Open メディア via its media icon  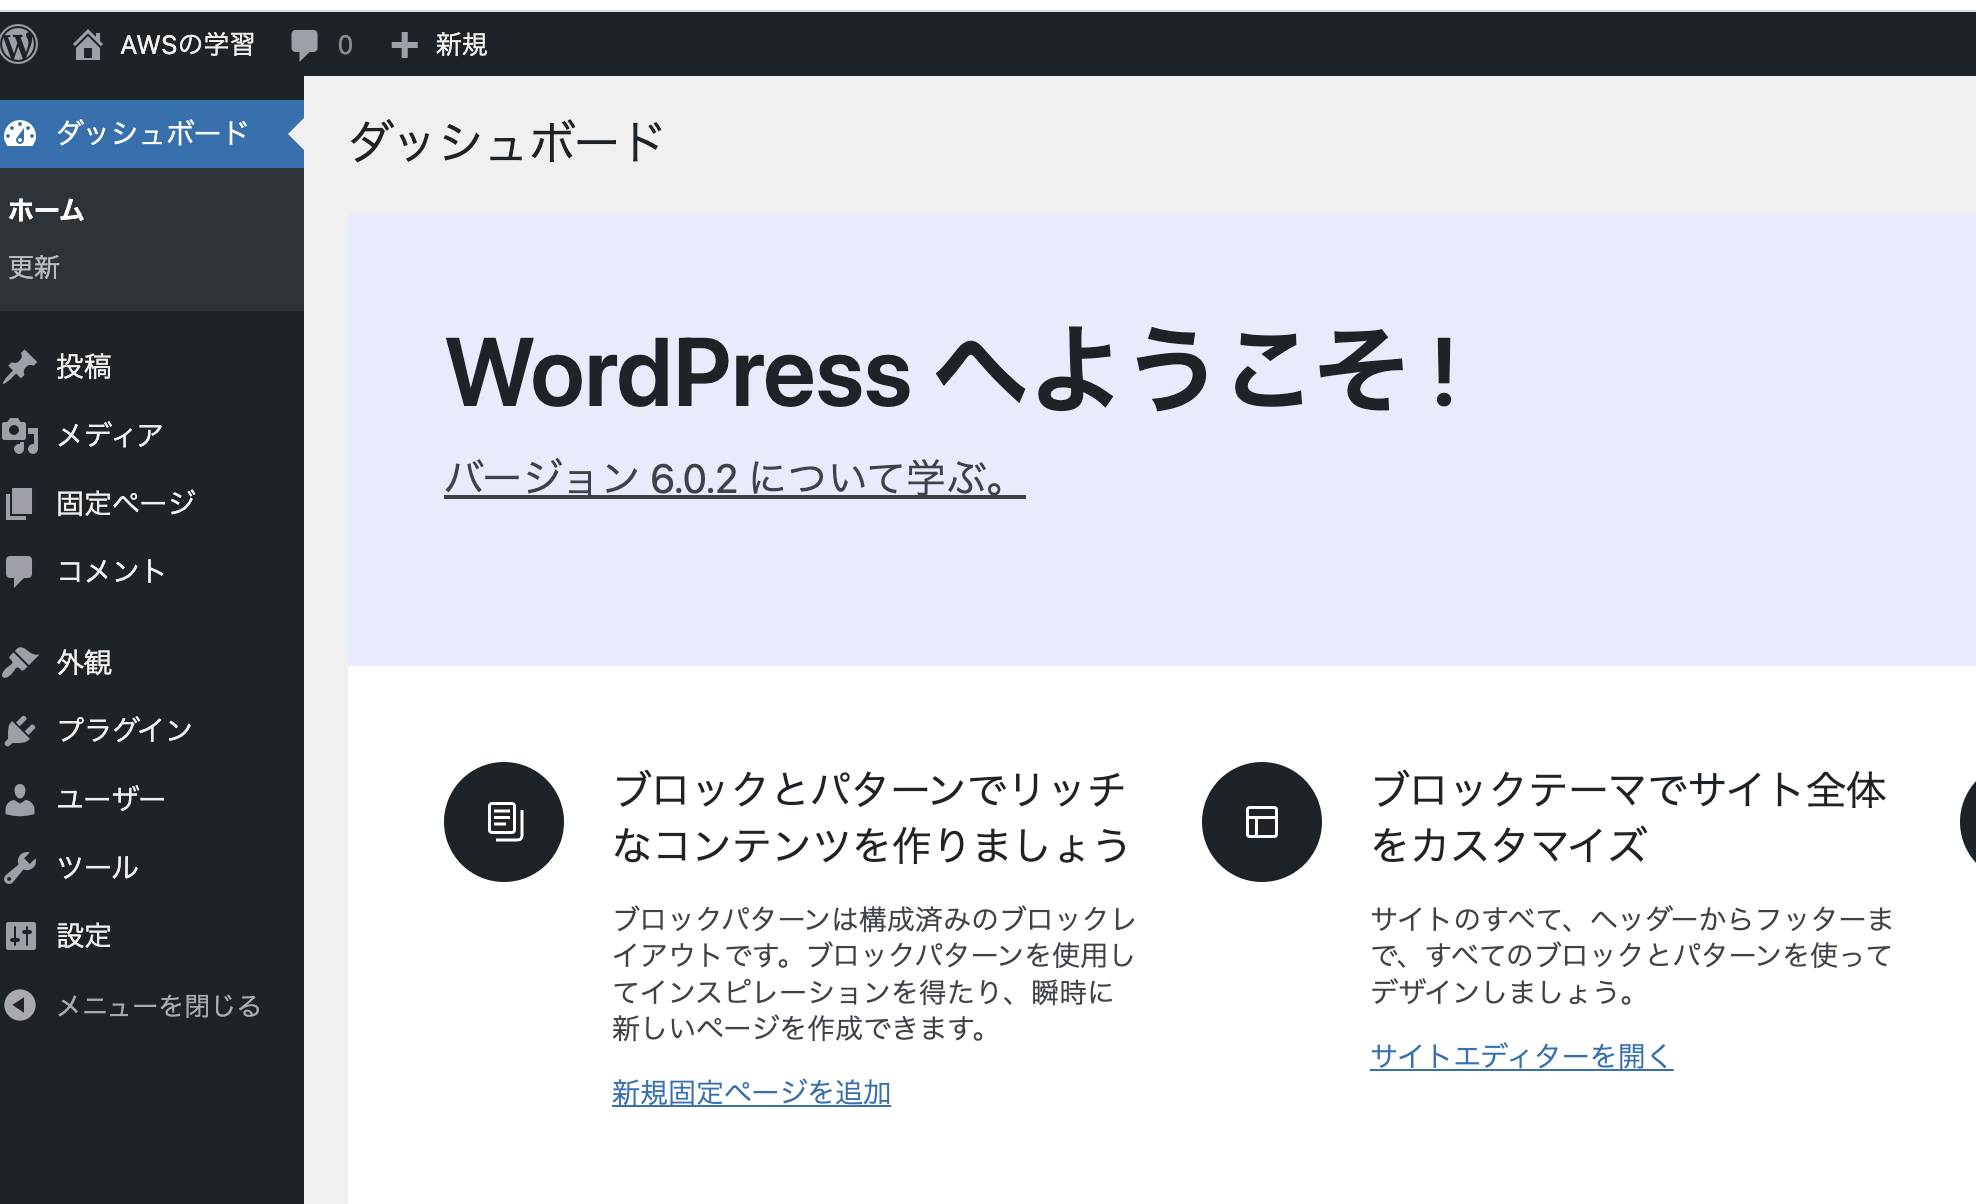[22, 435]
